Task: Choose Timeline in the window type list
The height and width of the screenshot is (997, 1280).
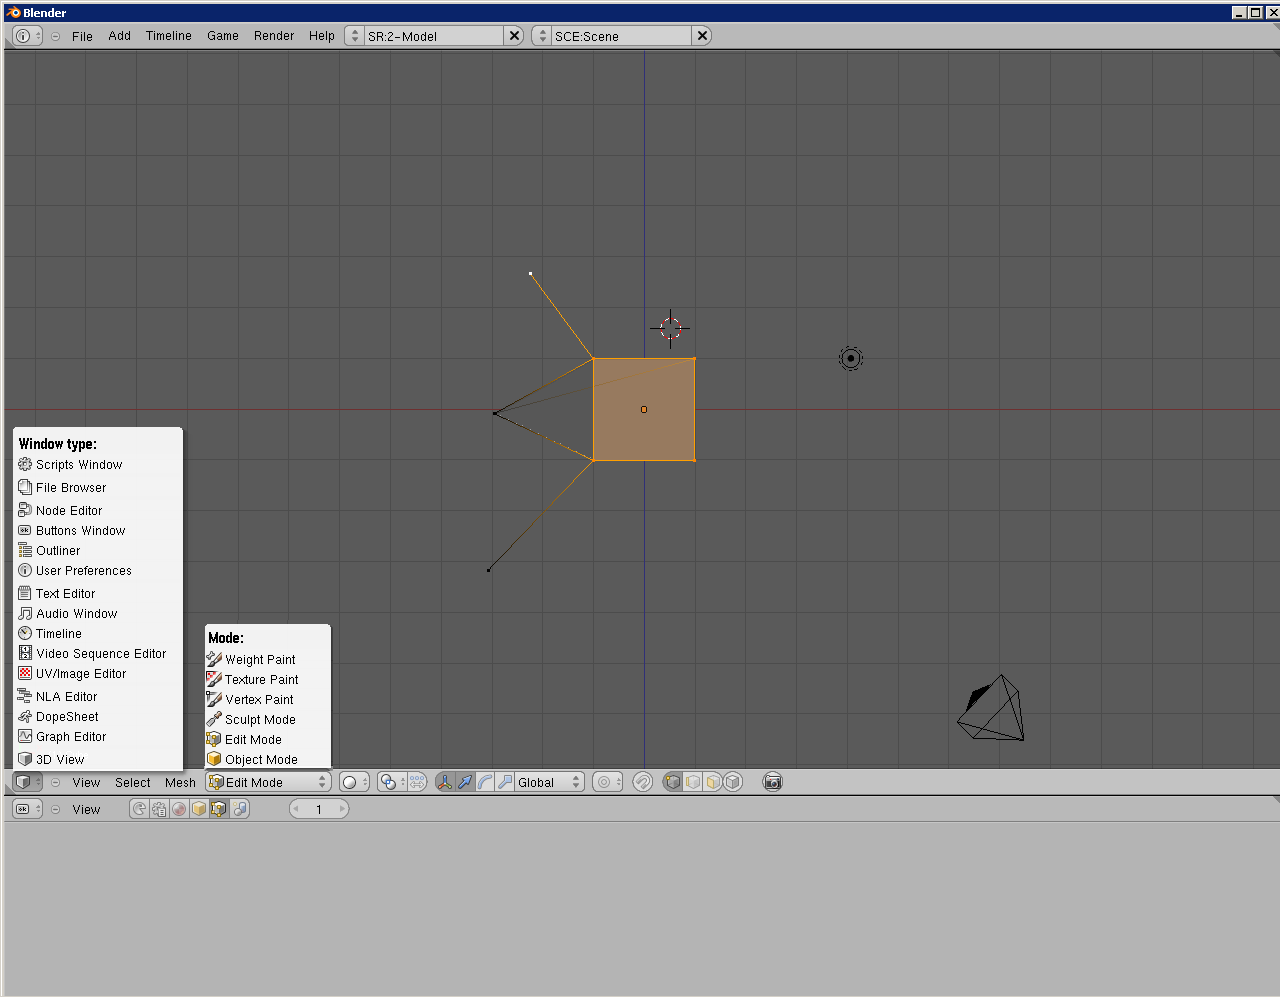Action: [98, 634]
